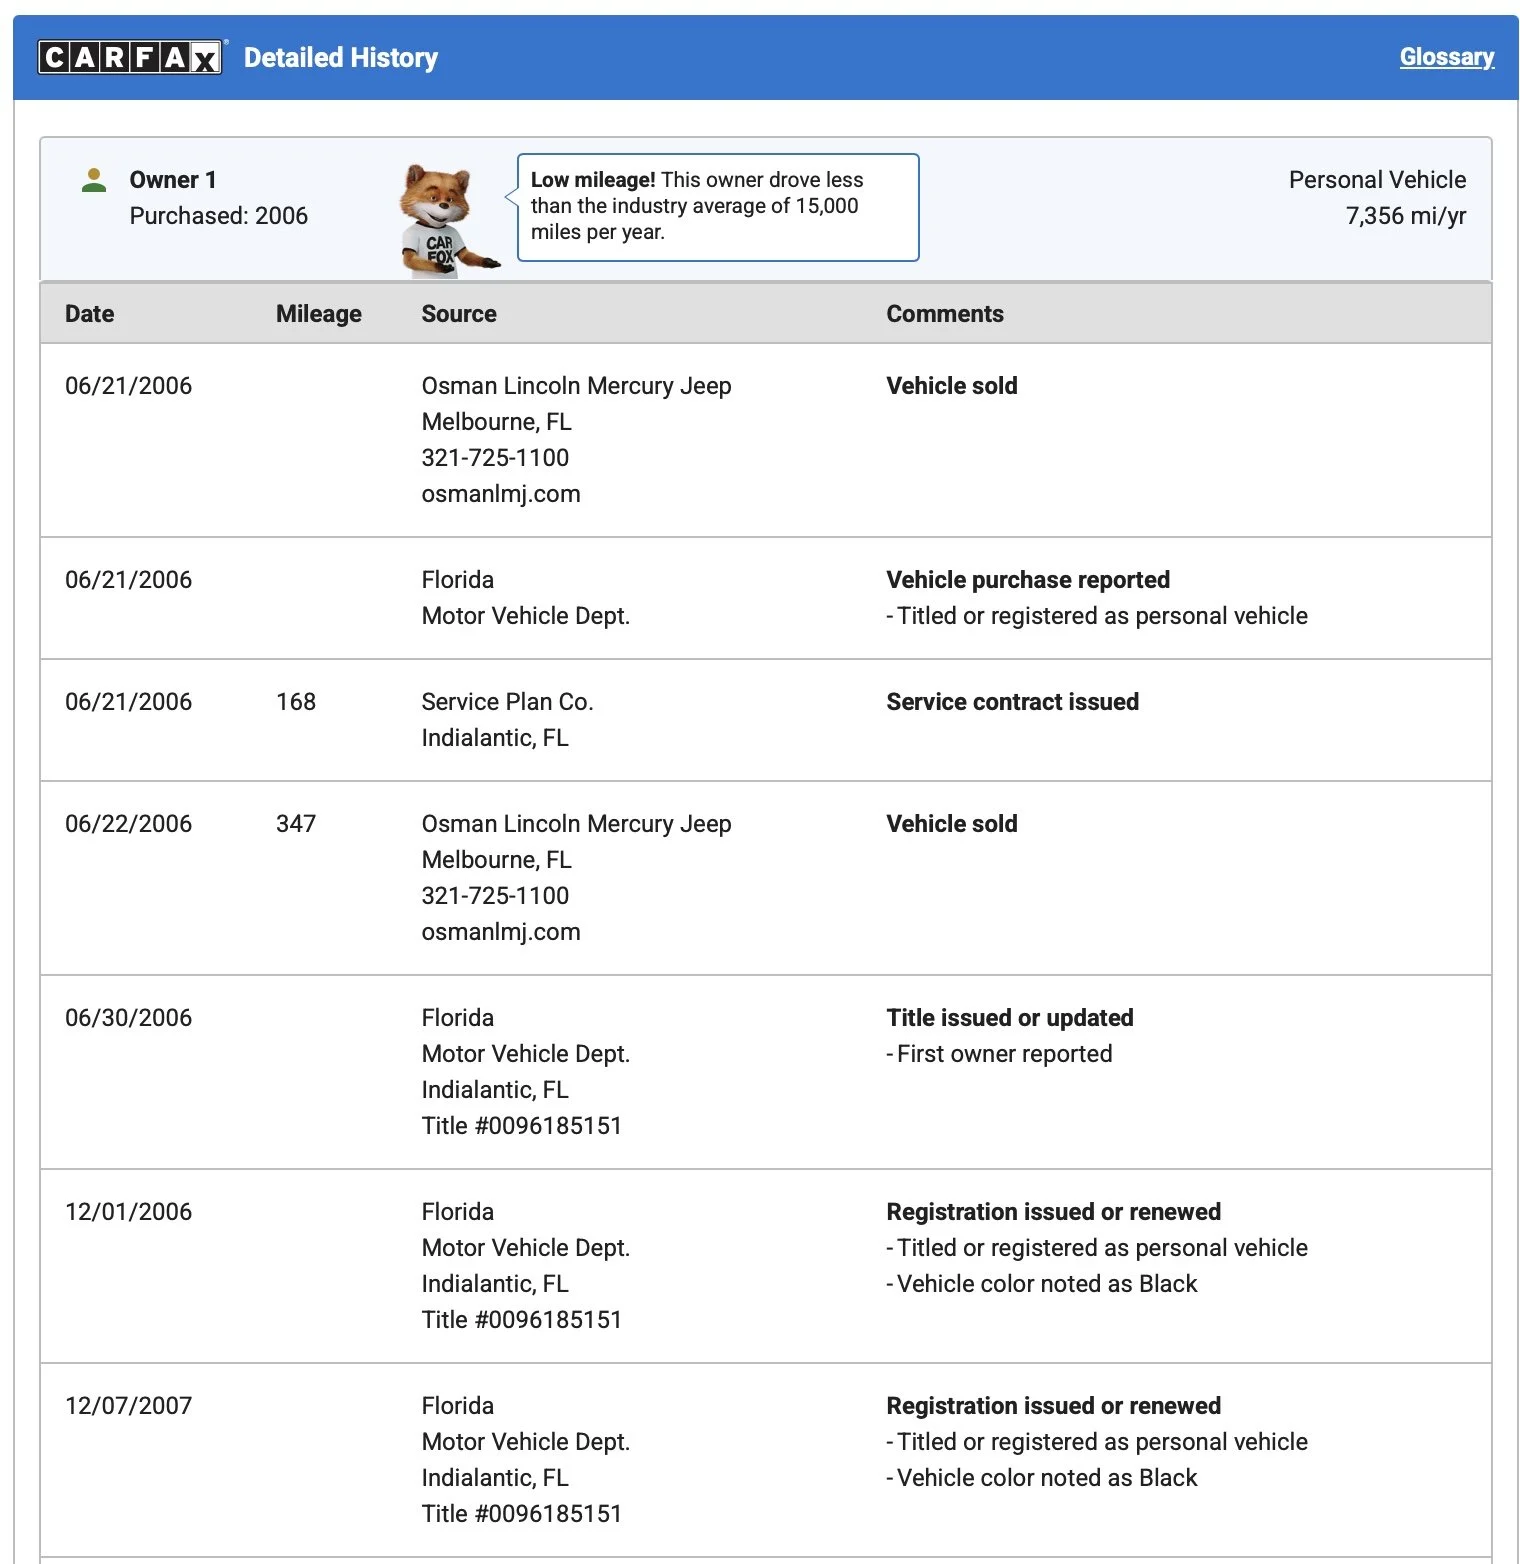Click the Source column header
1520x1564 pixels.
coord(459,314)
